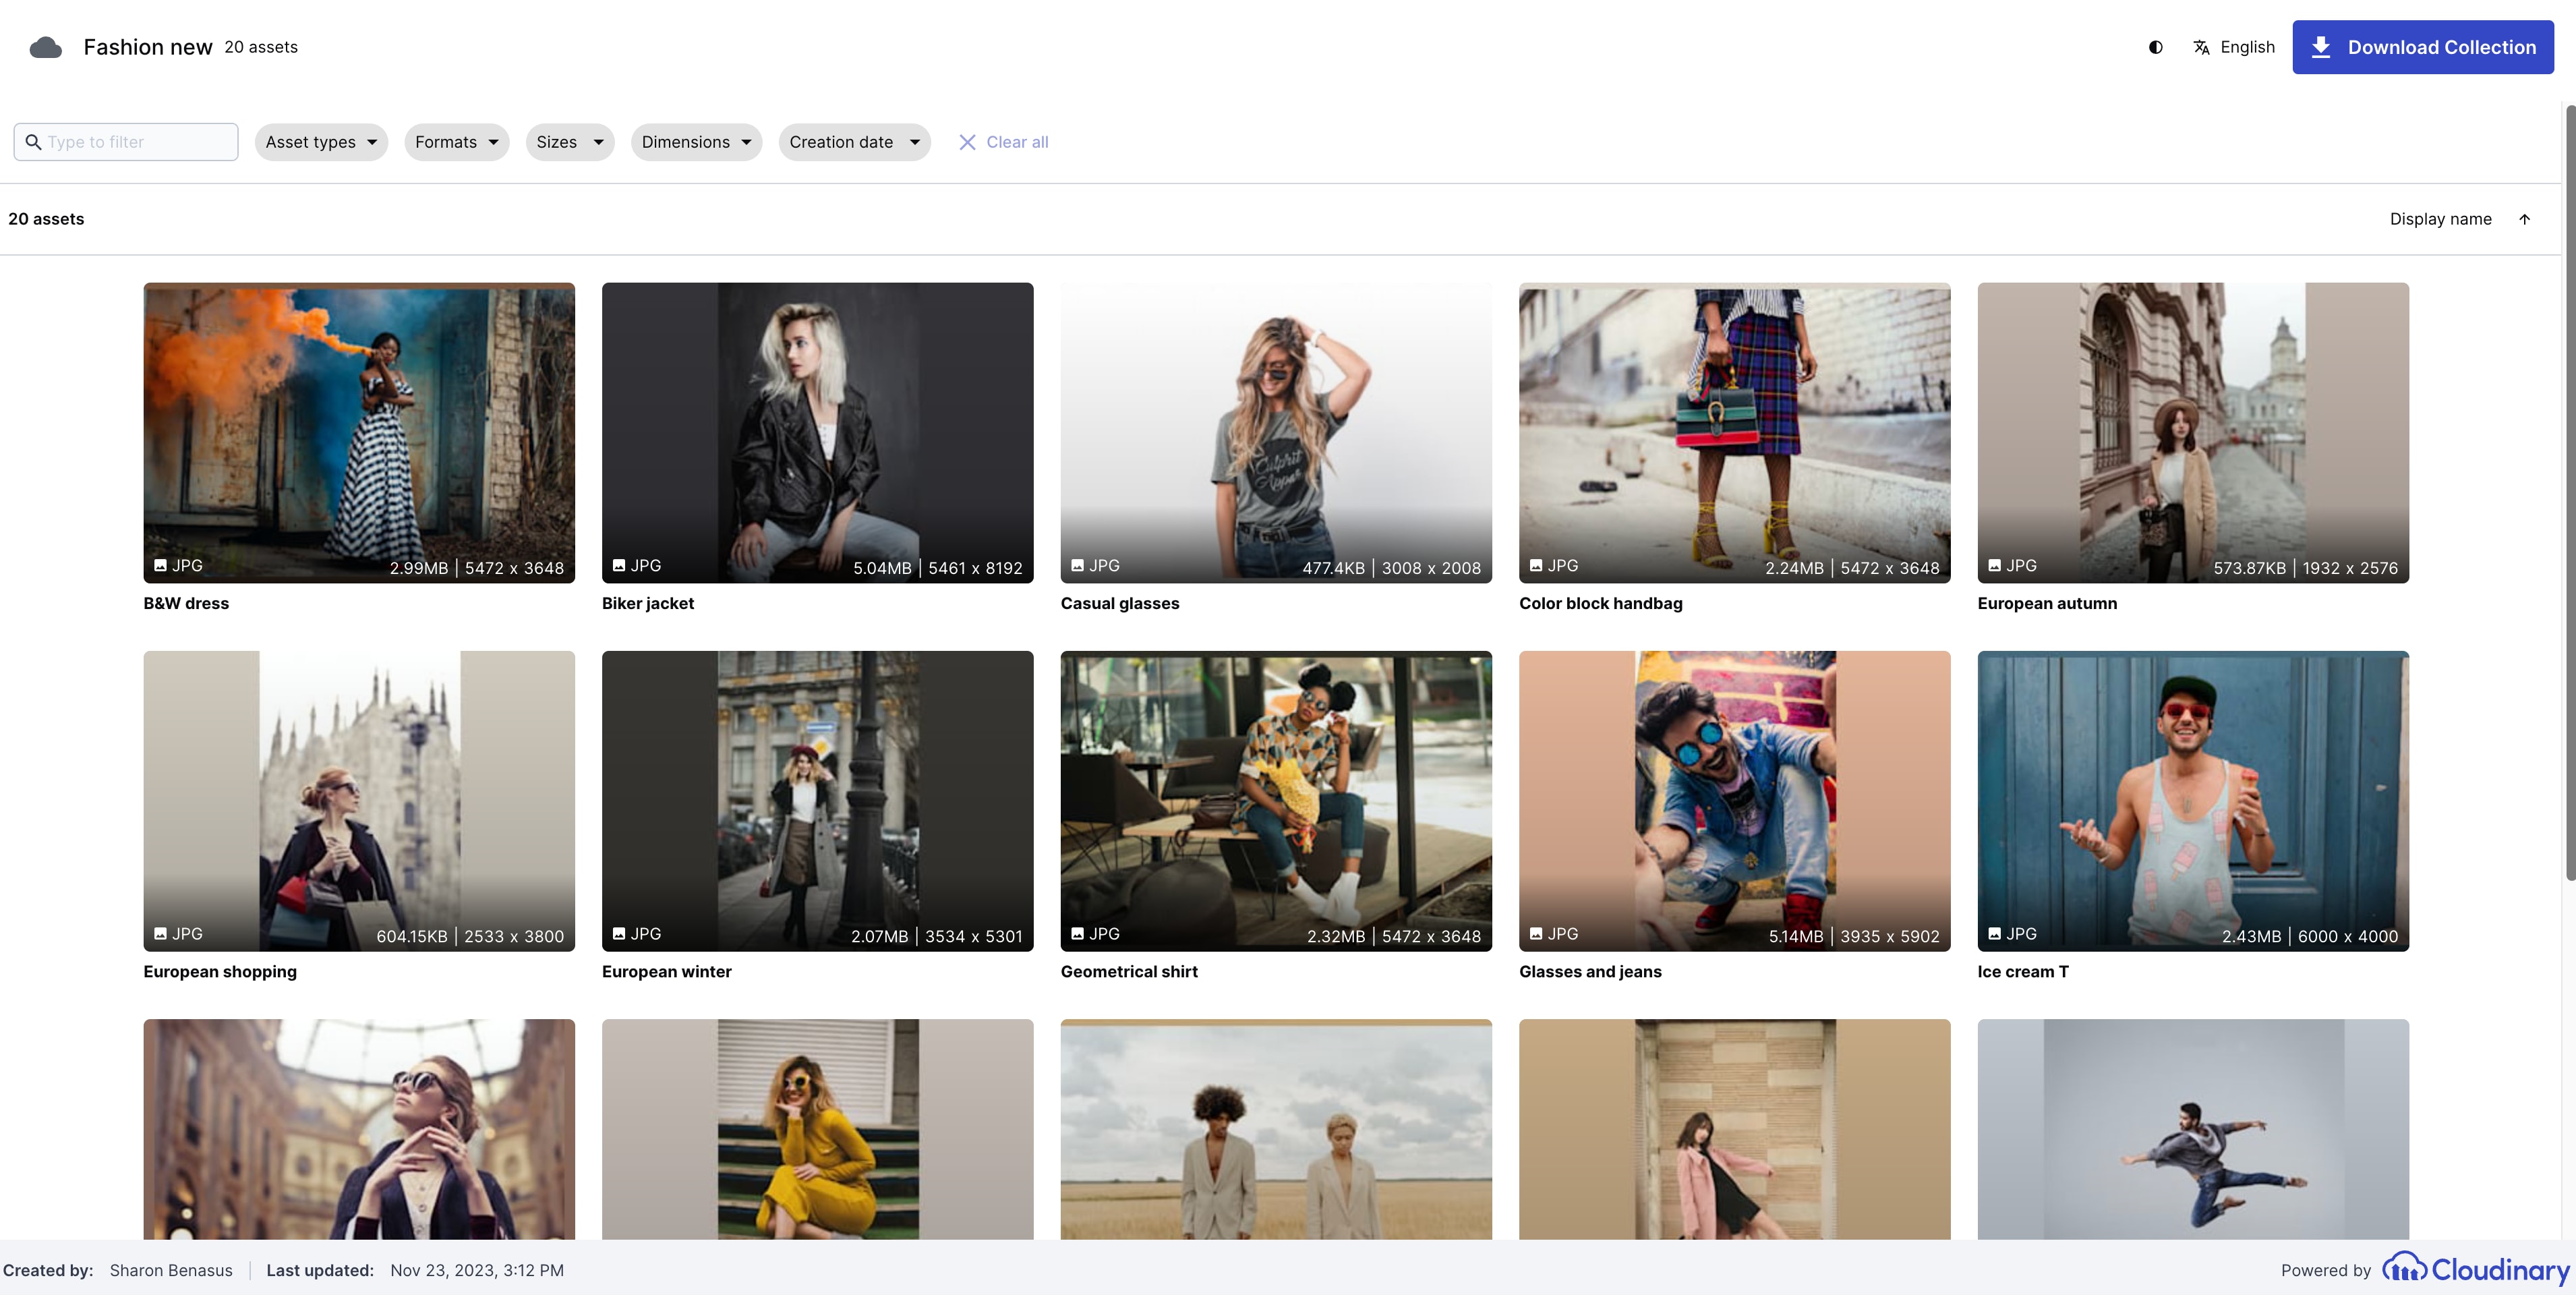Click the Sharon Benasus creator name

click(x=171, y=1270)
